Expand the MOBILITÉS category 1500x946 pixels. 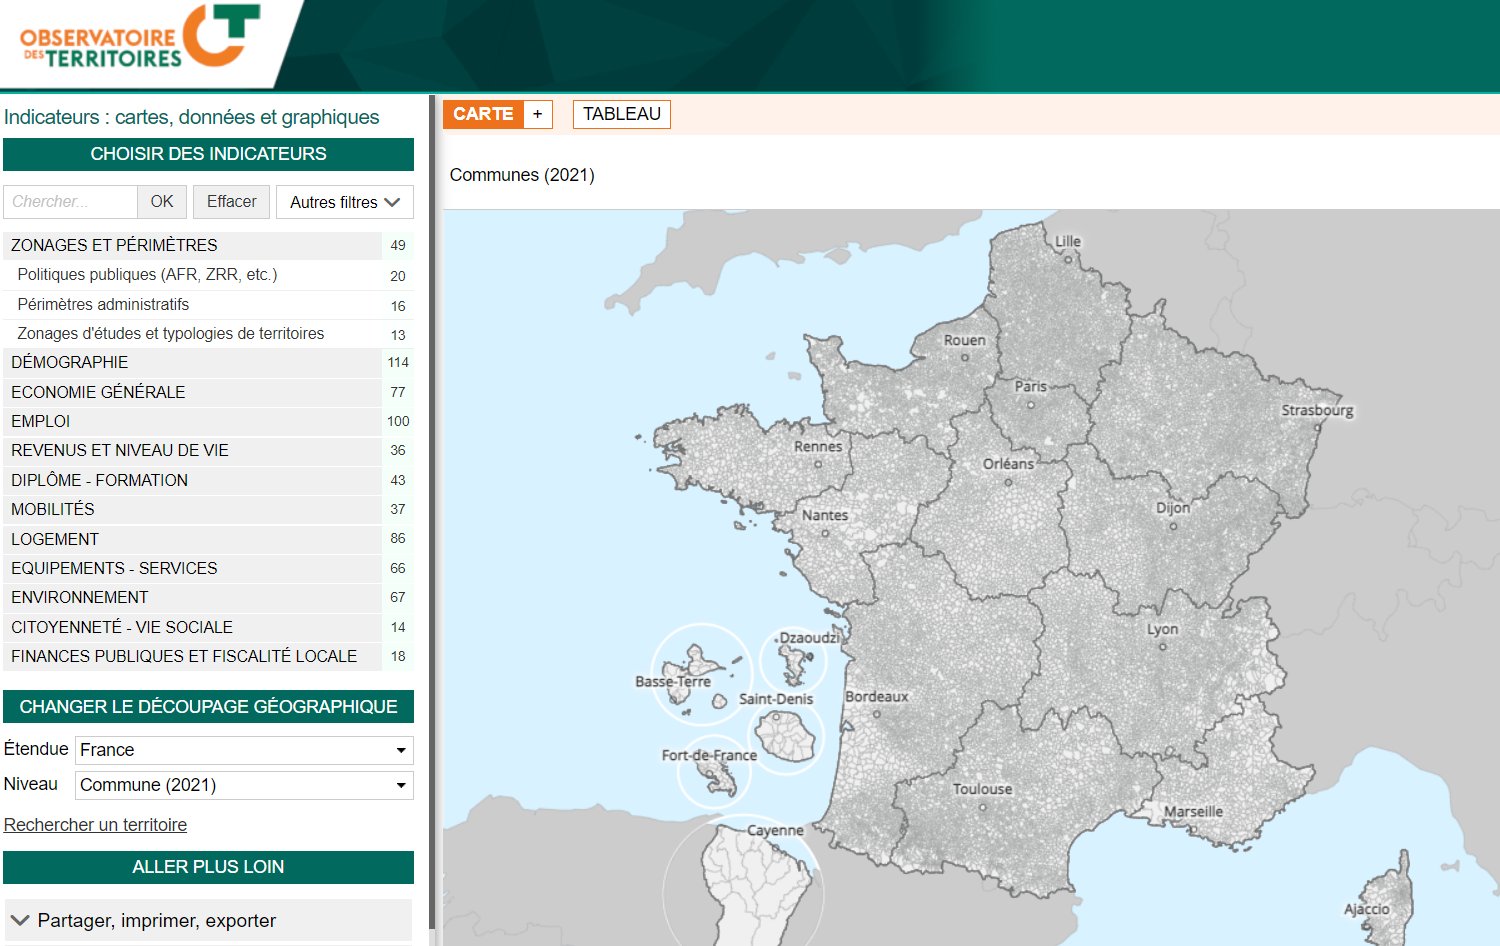(x=193, y=509)
